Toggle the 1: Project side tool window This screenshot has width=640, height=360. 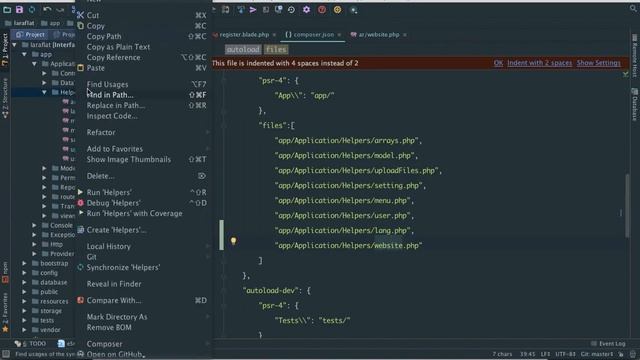pos(5,49)
